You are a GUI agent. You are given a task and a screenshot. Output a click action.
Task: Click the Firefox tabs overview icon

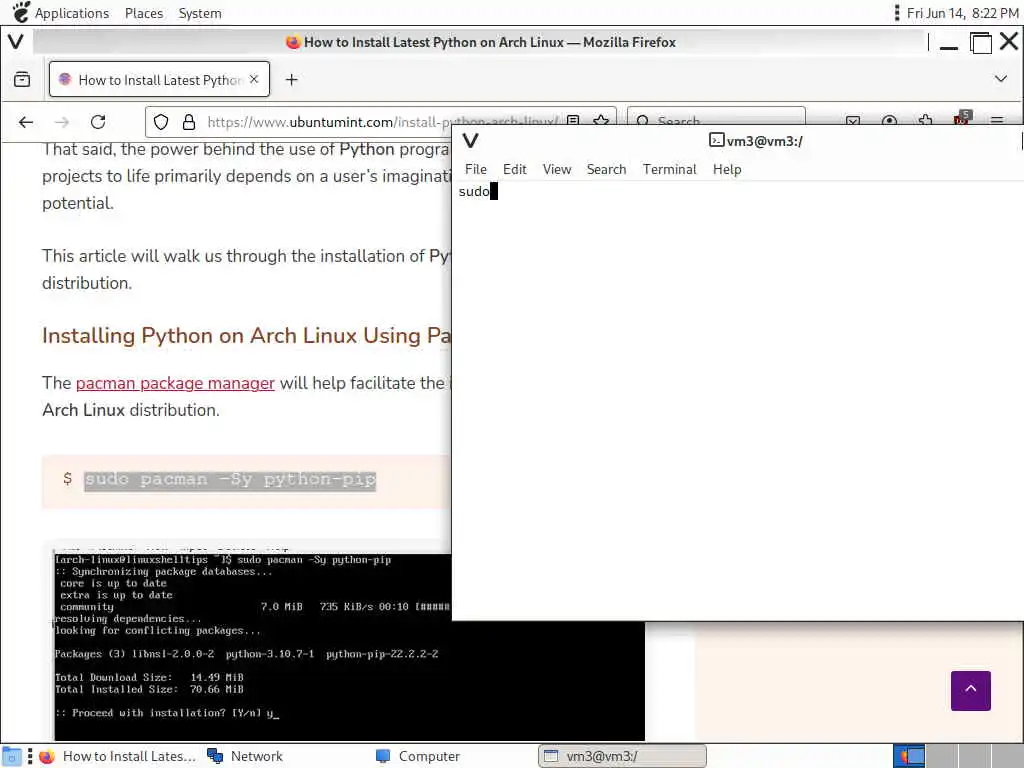22,80
